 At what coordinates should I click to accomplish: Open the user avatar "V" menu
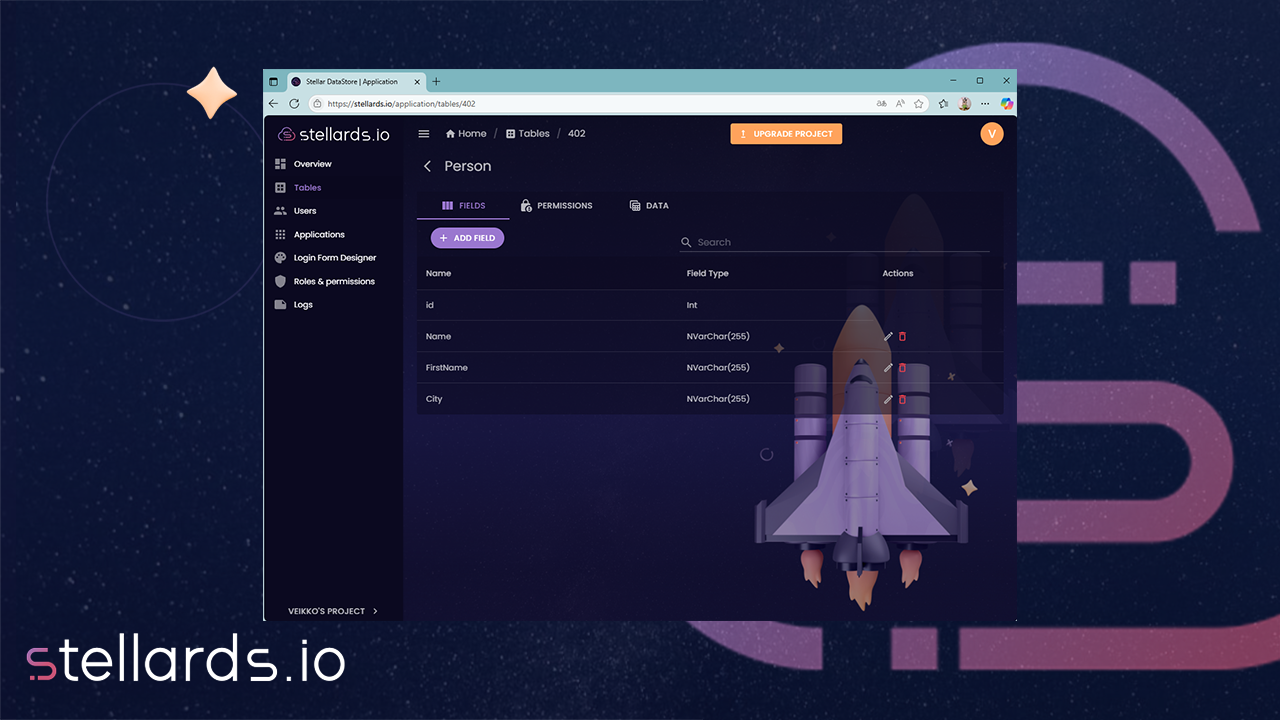(991, 134)
